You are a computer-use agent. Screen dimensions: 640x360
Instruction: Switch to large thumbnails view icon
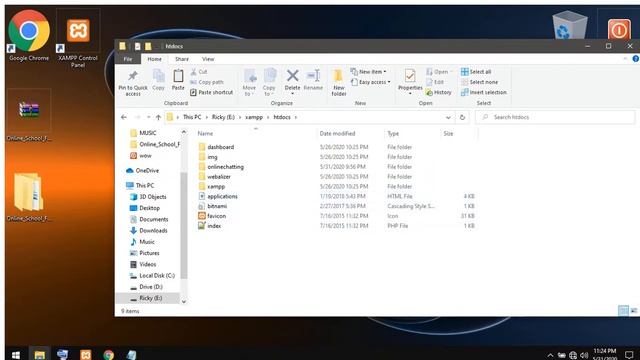click(x=633, y=311)
